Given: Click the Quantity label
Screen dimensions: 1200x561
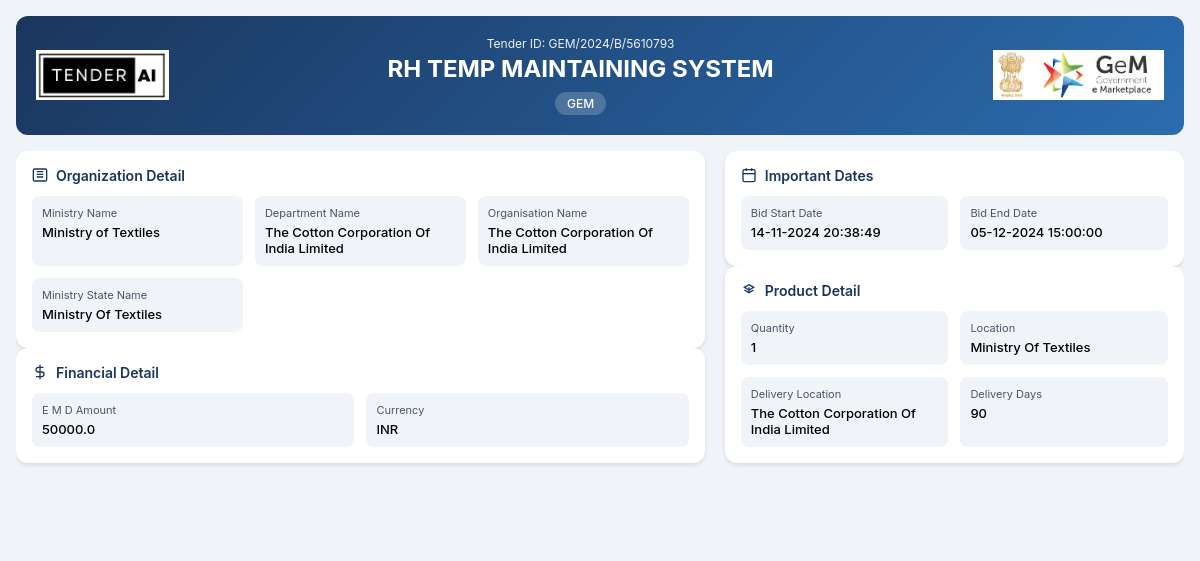Looking at the screenshot, I should pos(772,328).
